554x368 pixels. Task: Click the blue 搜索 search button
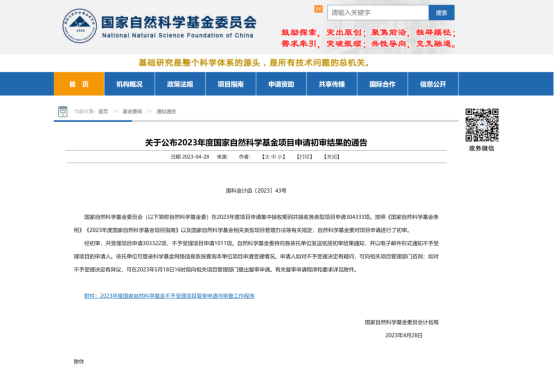441,13
